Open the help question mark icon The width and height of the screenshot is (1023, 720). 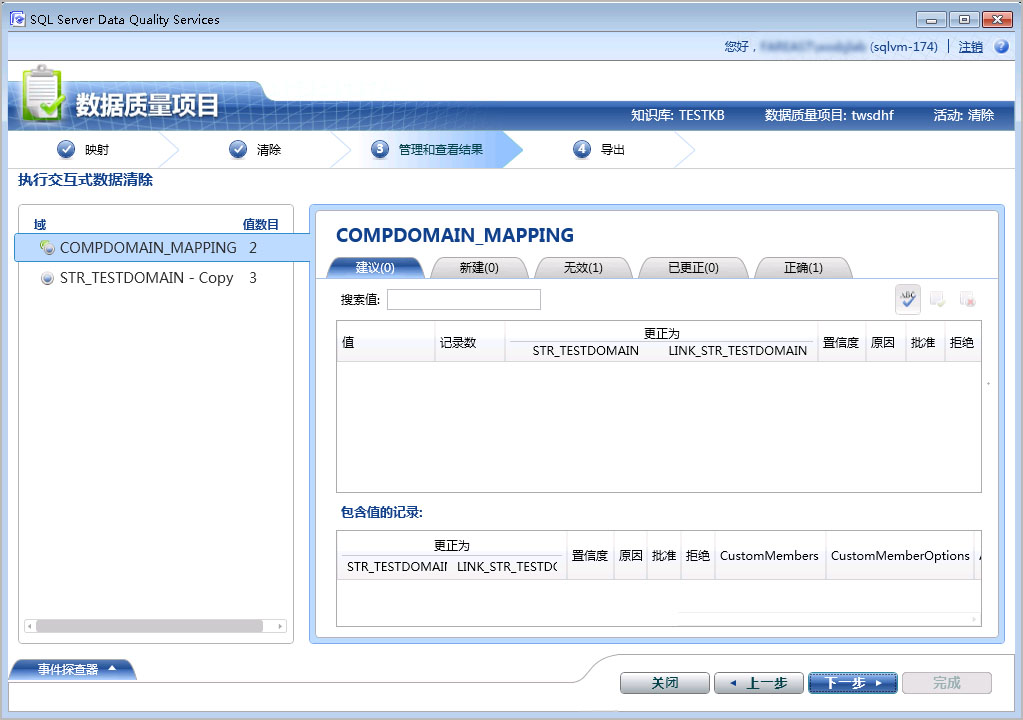(1000, 47)
